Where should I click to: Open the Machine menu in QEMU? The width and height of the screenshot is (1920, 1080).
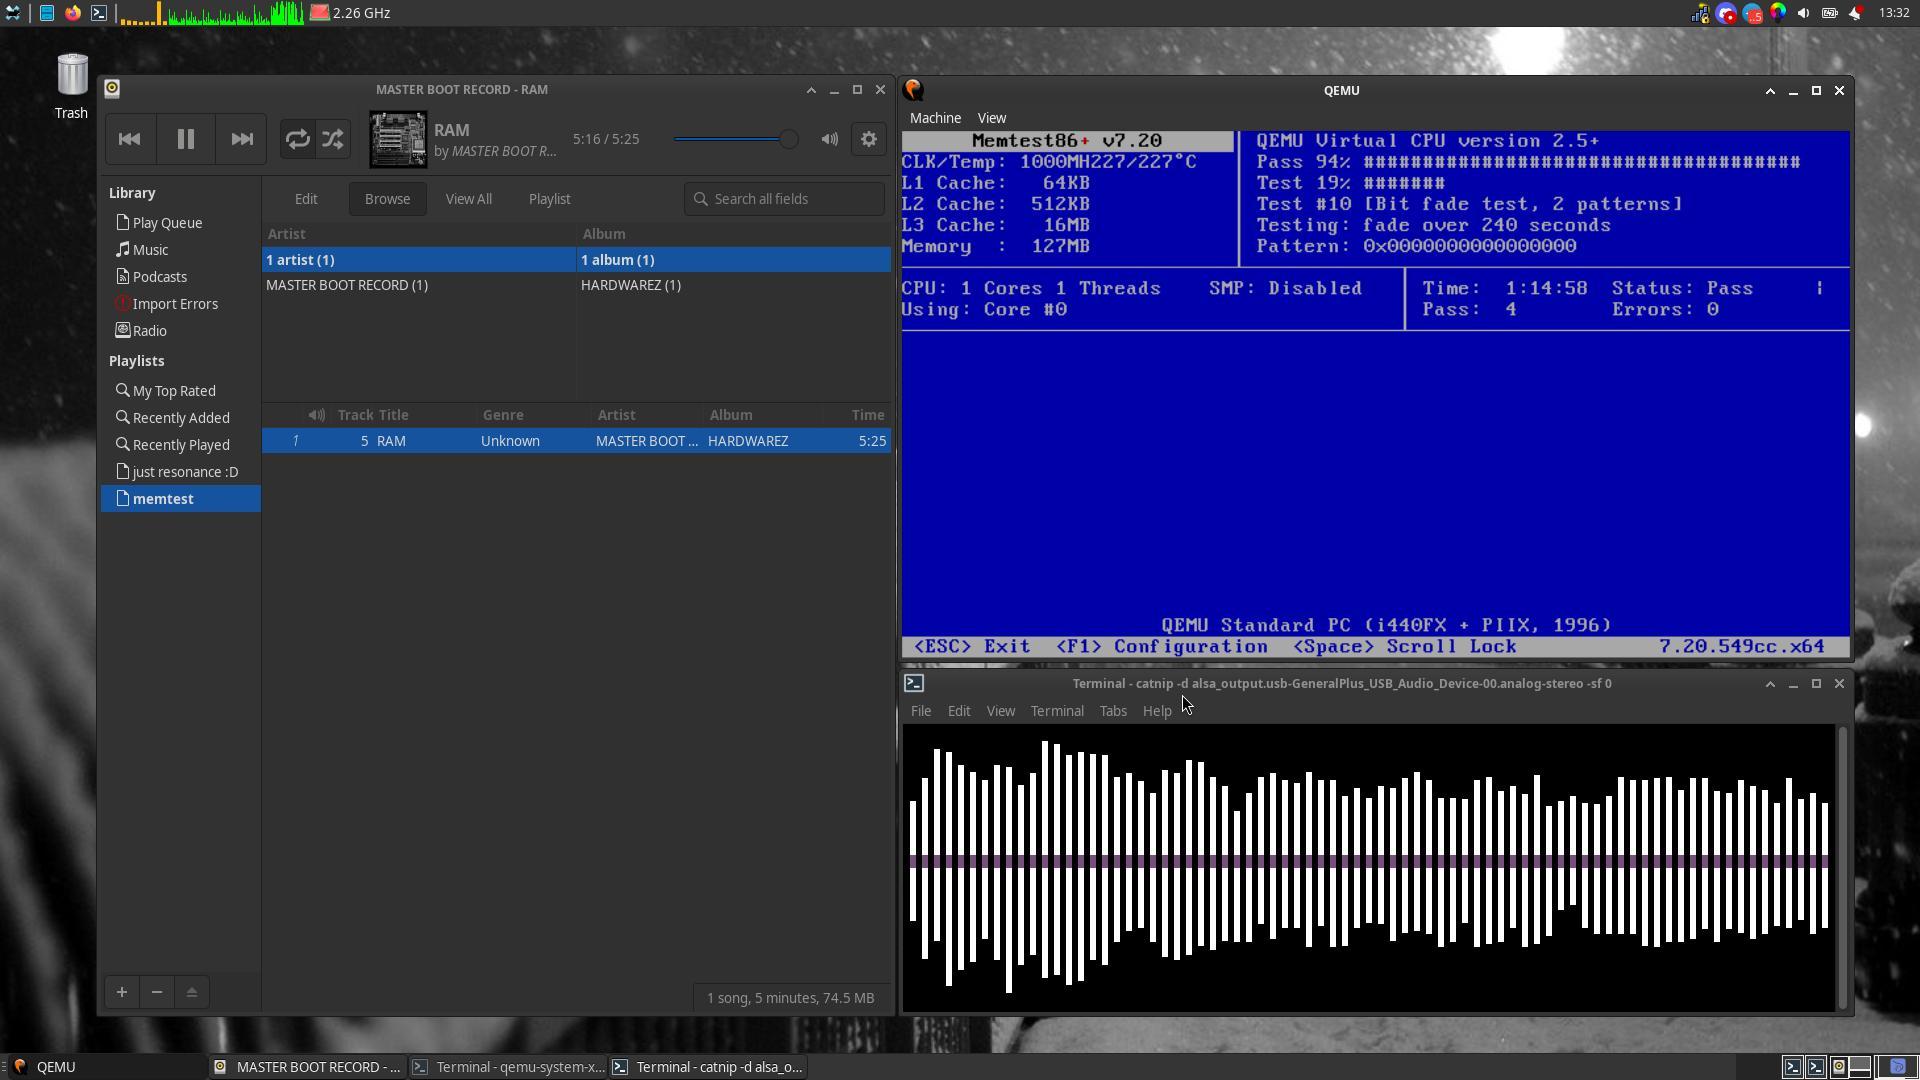click(x=935, y=118)
